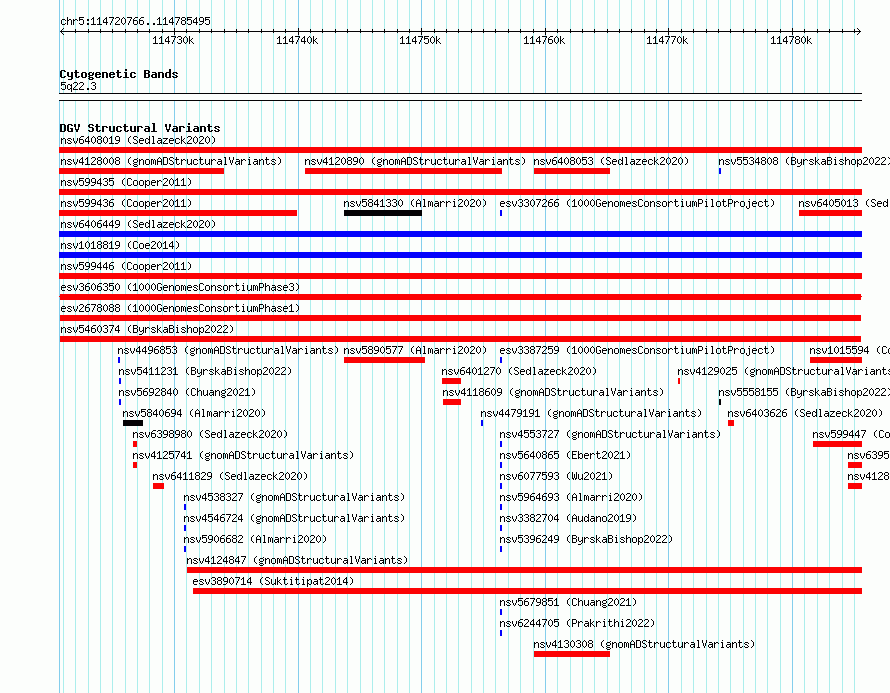This screenshot has height=693, width=890.
Task: Click the 114750k ruler position label
Action: point(420,40)
